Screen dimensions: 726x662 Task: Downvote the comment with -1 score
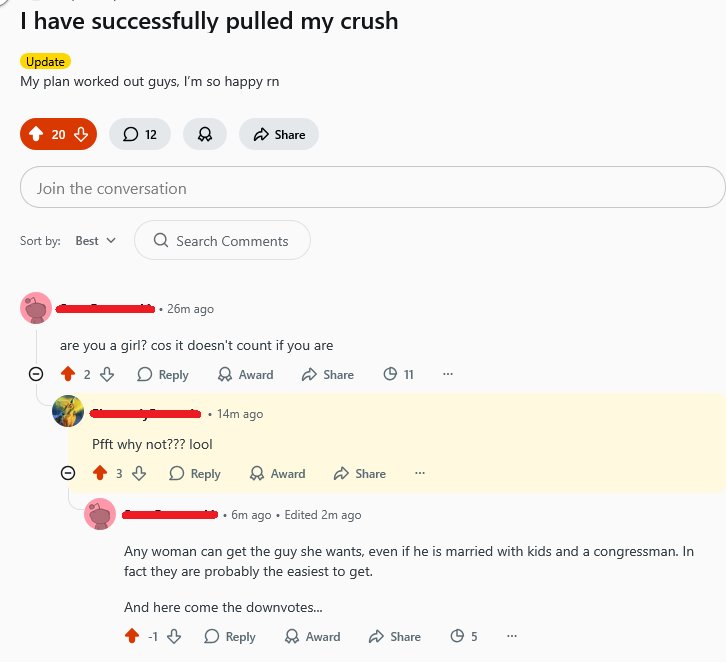pyautogui.click(x=174, y=636)
